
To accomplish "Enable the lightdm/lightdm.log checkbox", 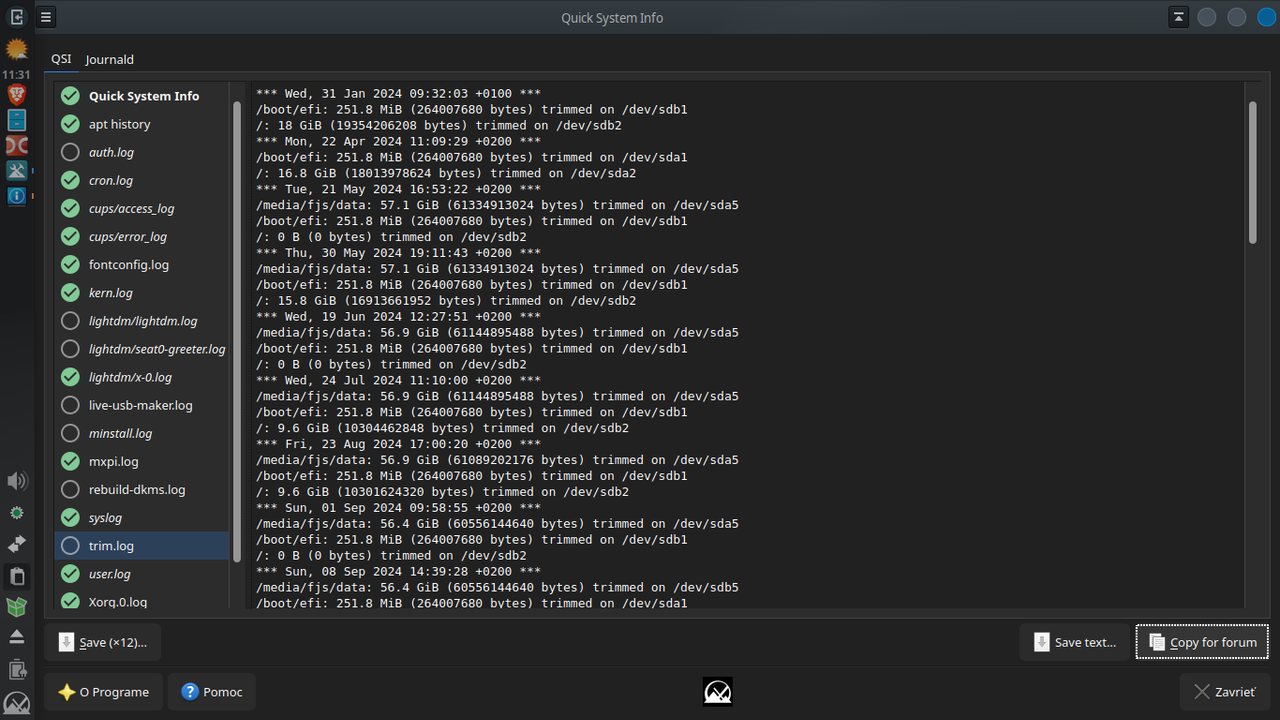I will point(70,321).
